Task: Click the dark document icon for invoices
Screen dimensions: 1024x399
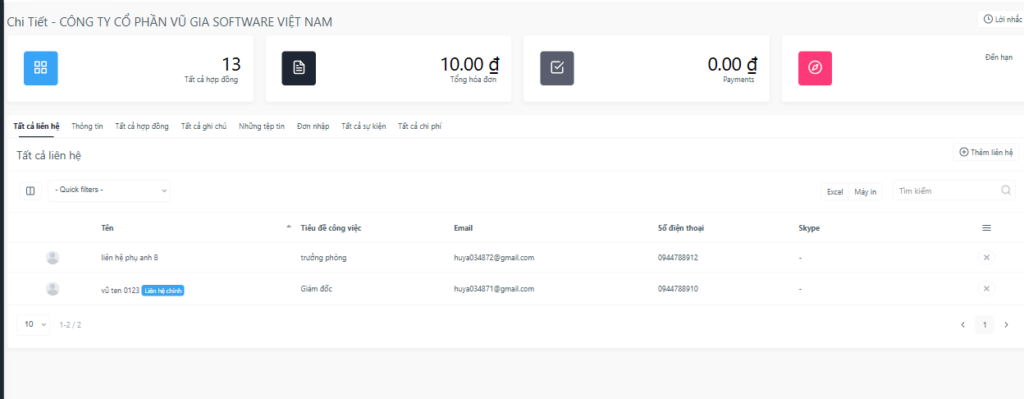Action: (x=298, y=68)
